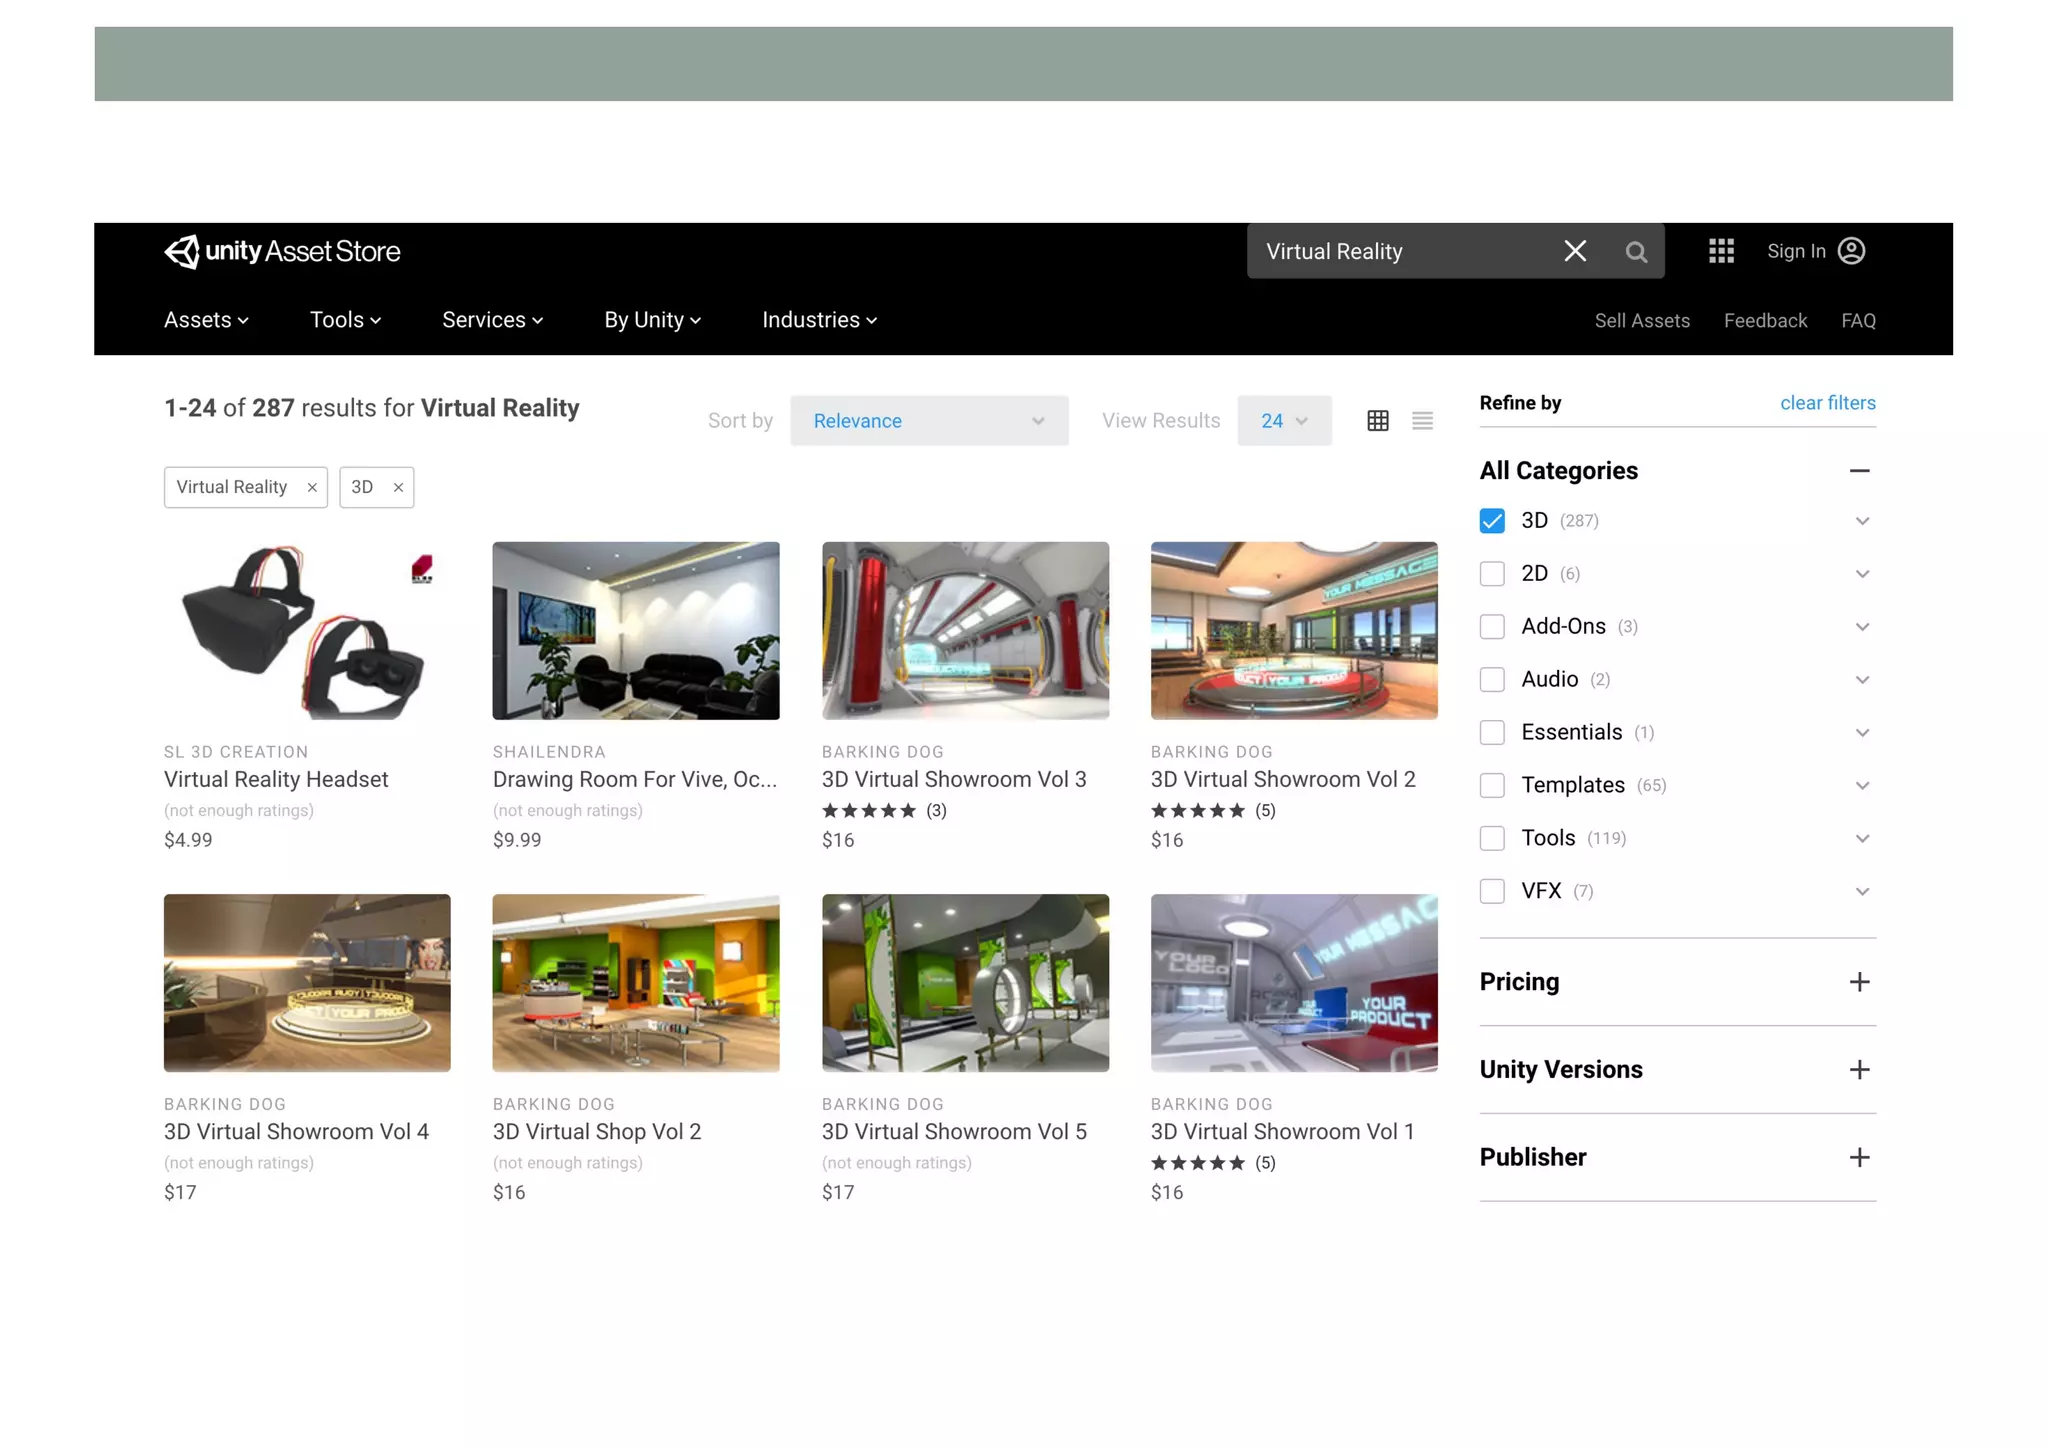
Task: Click the Unity Asset Store logo
Action: coord(282,251)
